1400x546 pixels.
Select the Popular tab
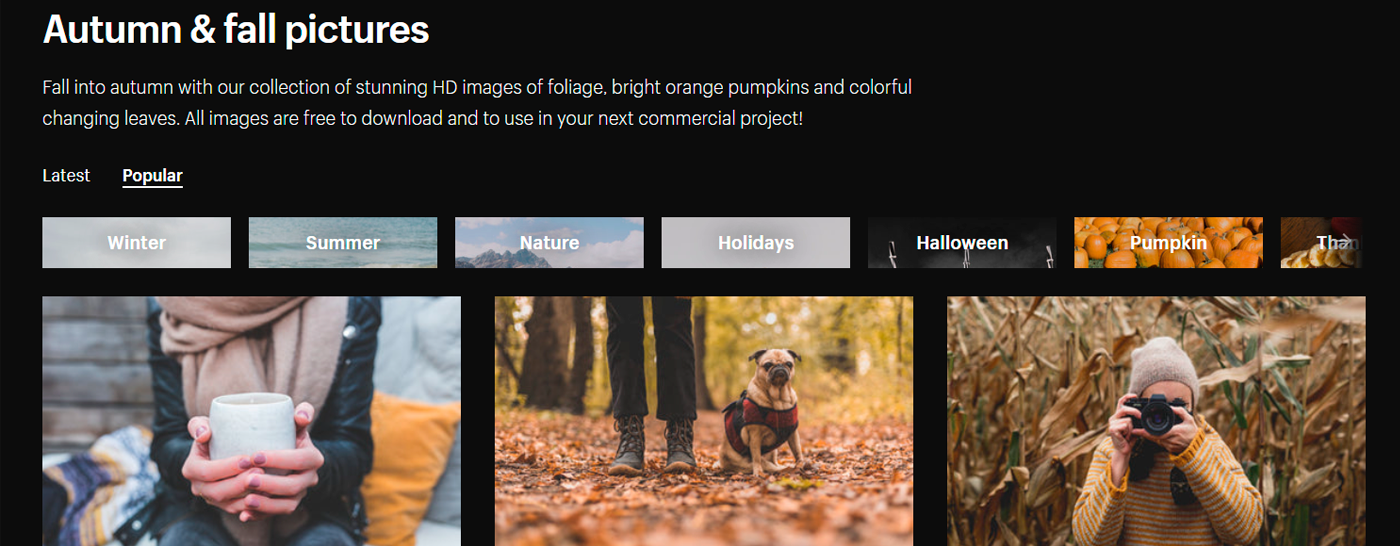coord(152,176)
